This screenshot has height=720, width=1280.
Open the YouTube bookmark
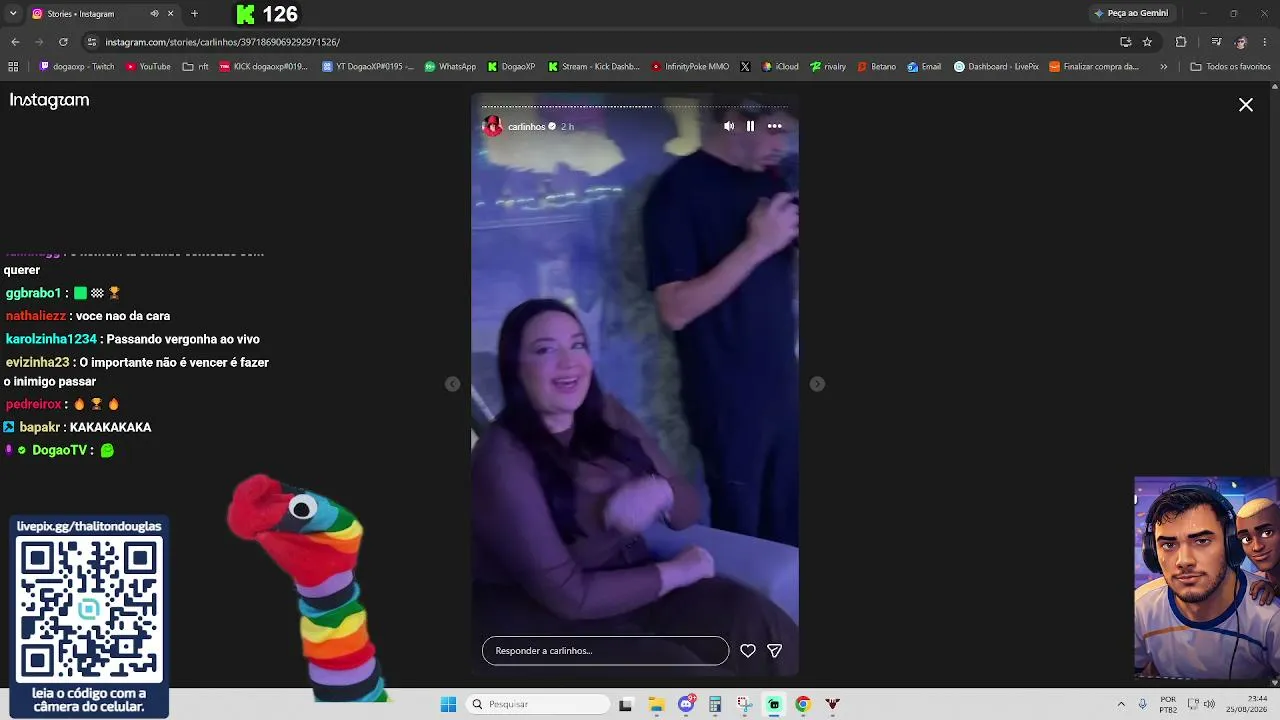[x=148, y=67]
